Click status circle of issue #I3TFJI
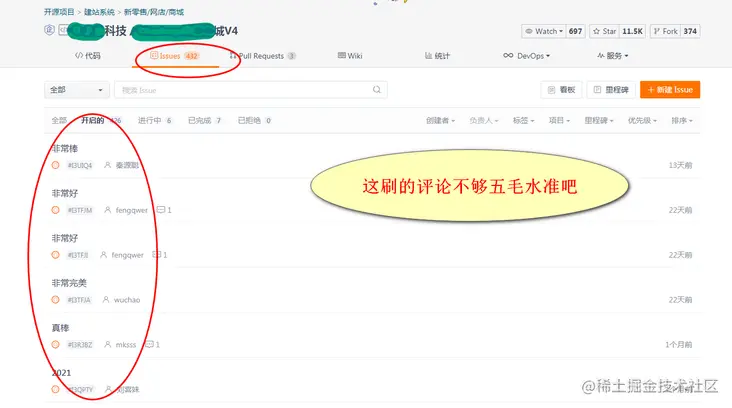The image size is (732, 408). point(55,255)
